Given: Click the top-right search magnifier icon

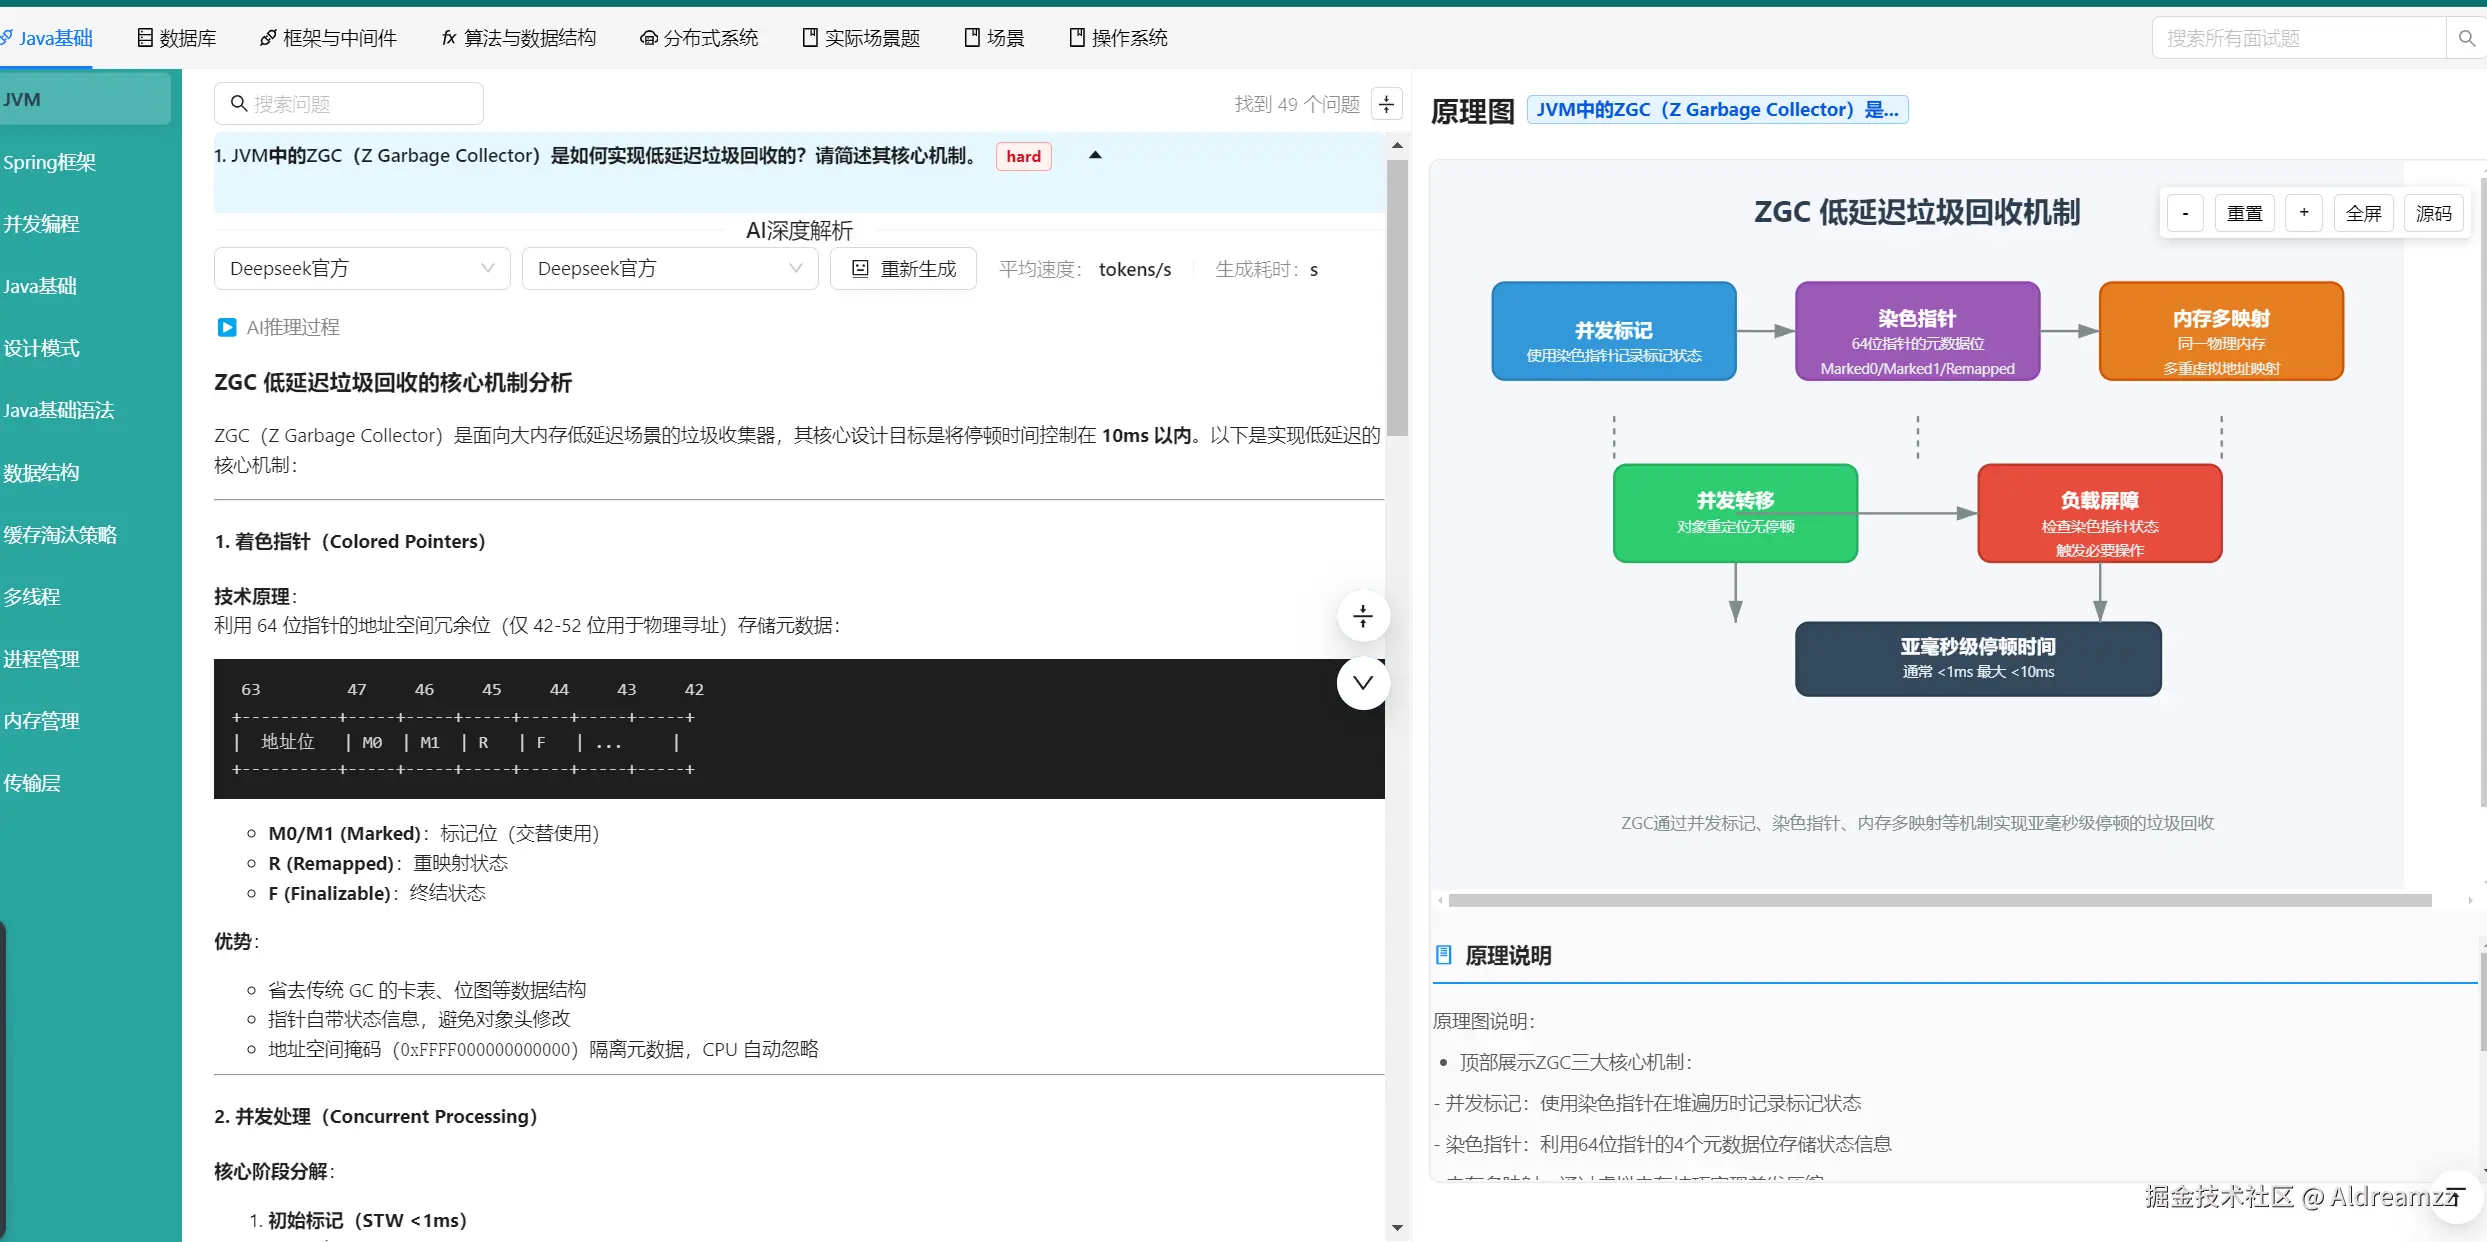Looking at the screenshot, I should [2466, 38].
